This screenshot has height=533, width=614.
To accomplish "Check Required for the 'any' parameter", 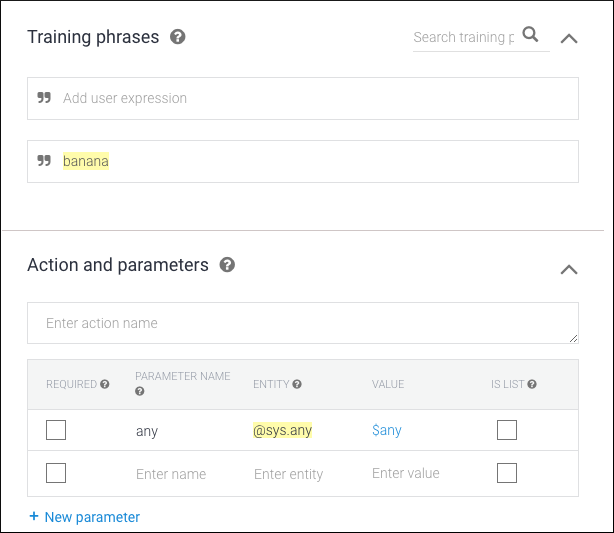I will coord(56,431).
